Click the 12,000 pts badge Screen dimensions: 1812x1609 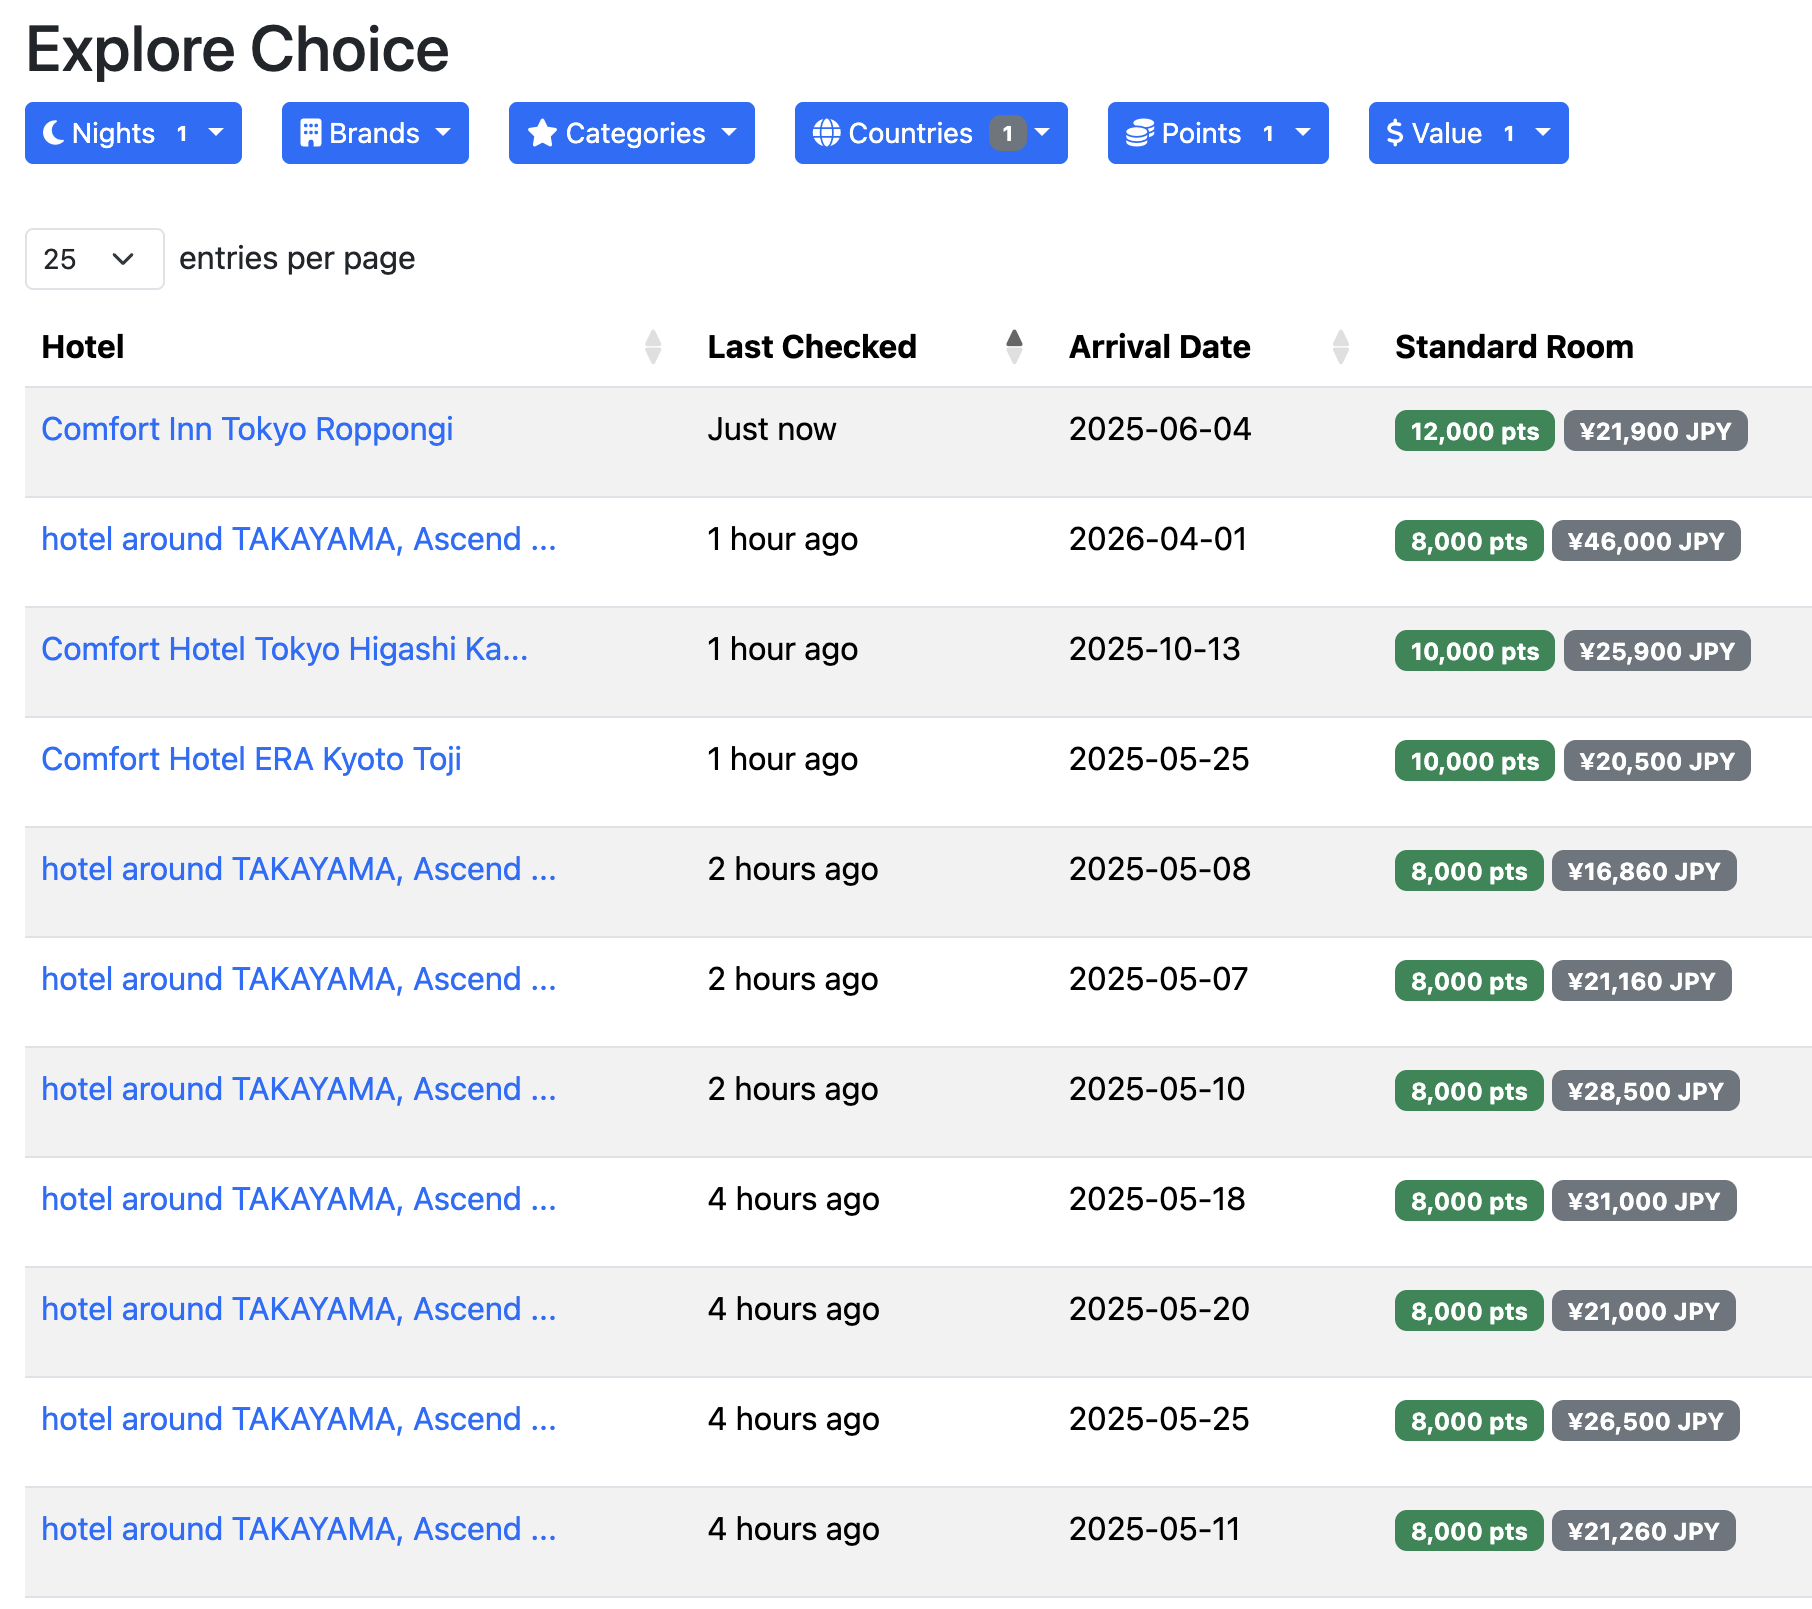[x=1475, y=431]
